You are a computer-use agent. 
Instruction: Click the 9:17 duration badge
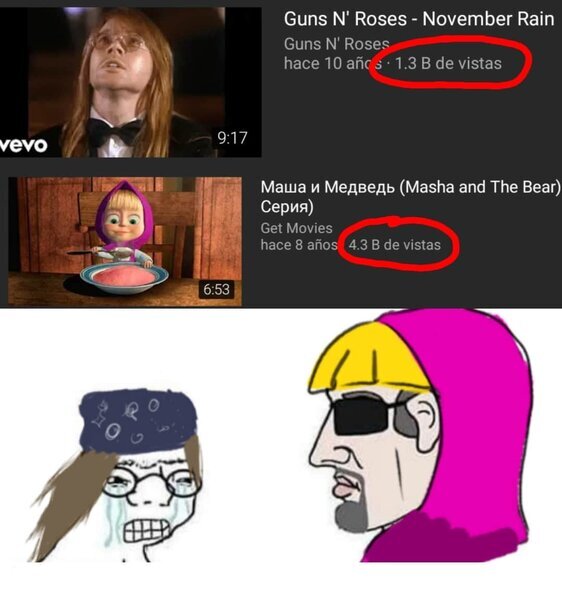(x=232, y=138)
